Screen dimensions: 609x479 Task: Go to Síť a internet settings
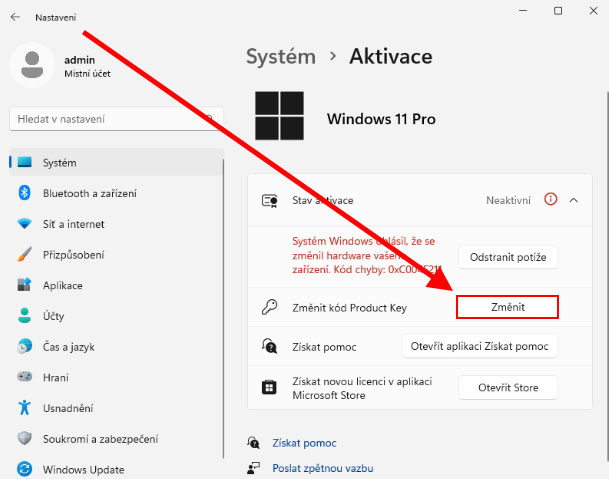(x=116, y=224)
